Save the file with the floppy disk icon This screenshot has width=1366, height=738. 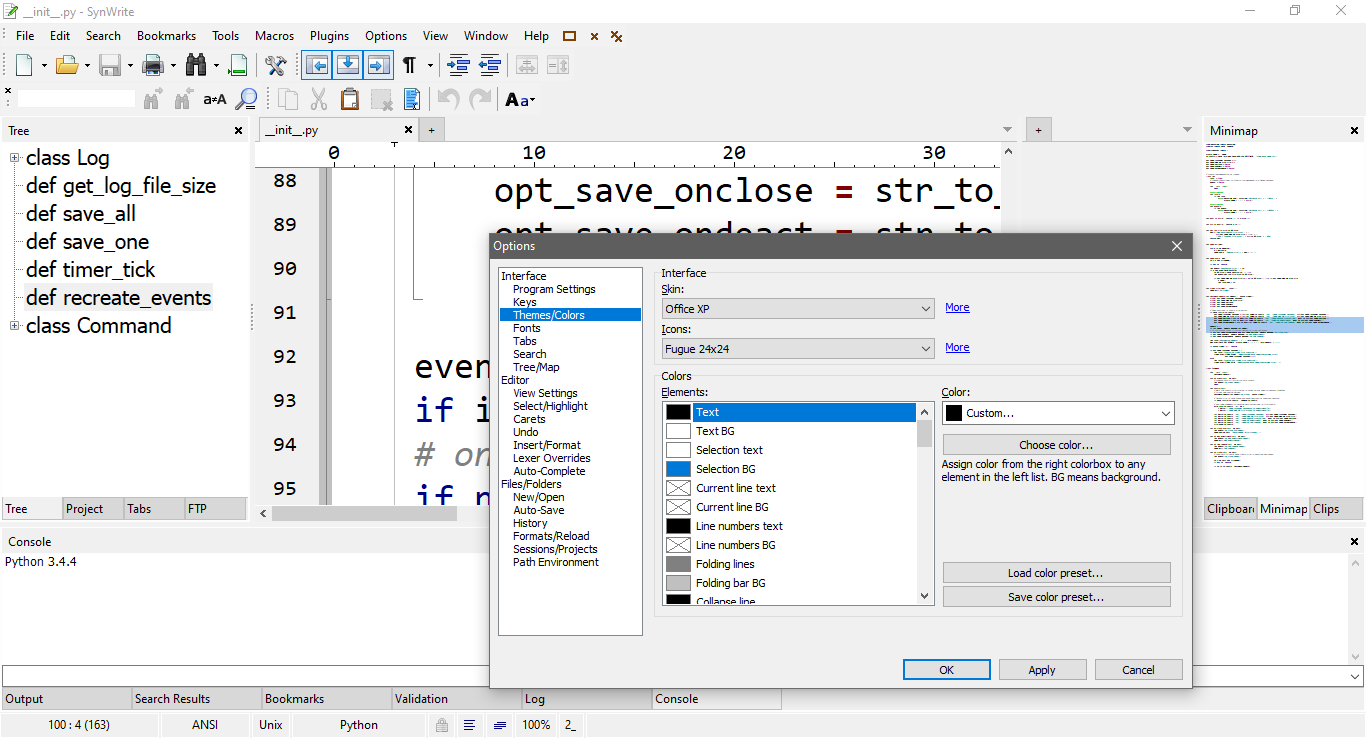110,66
